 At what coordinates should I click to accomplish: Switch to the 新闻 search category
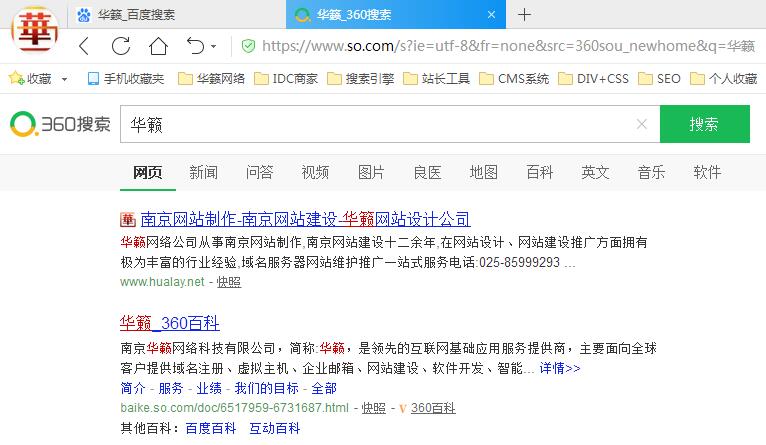pyautogui.click(x=203, y=172)
